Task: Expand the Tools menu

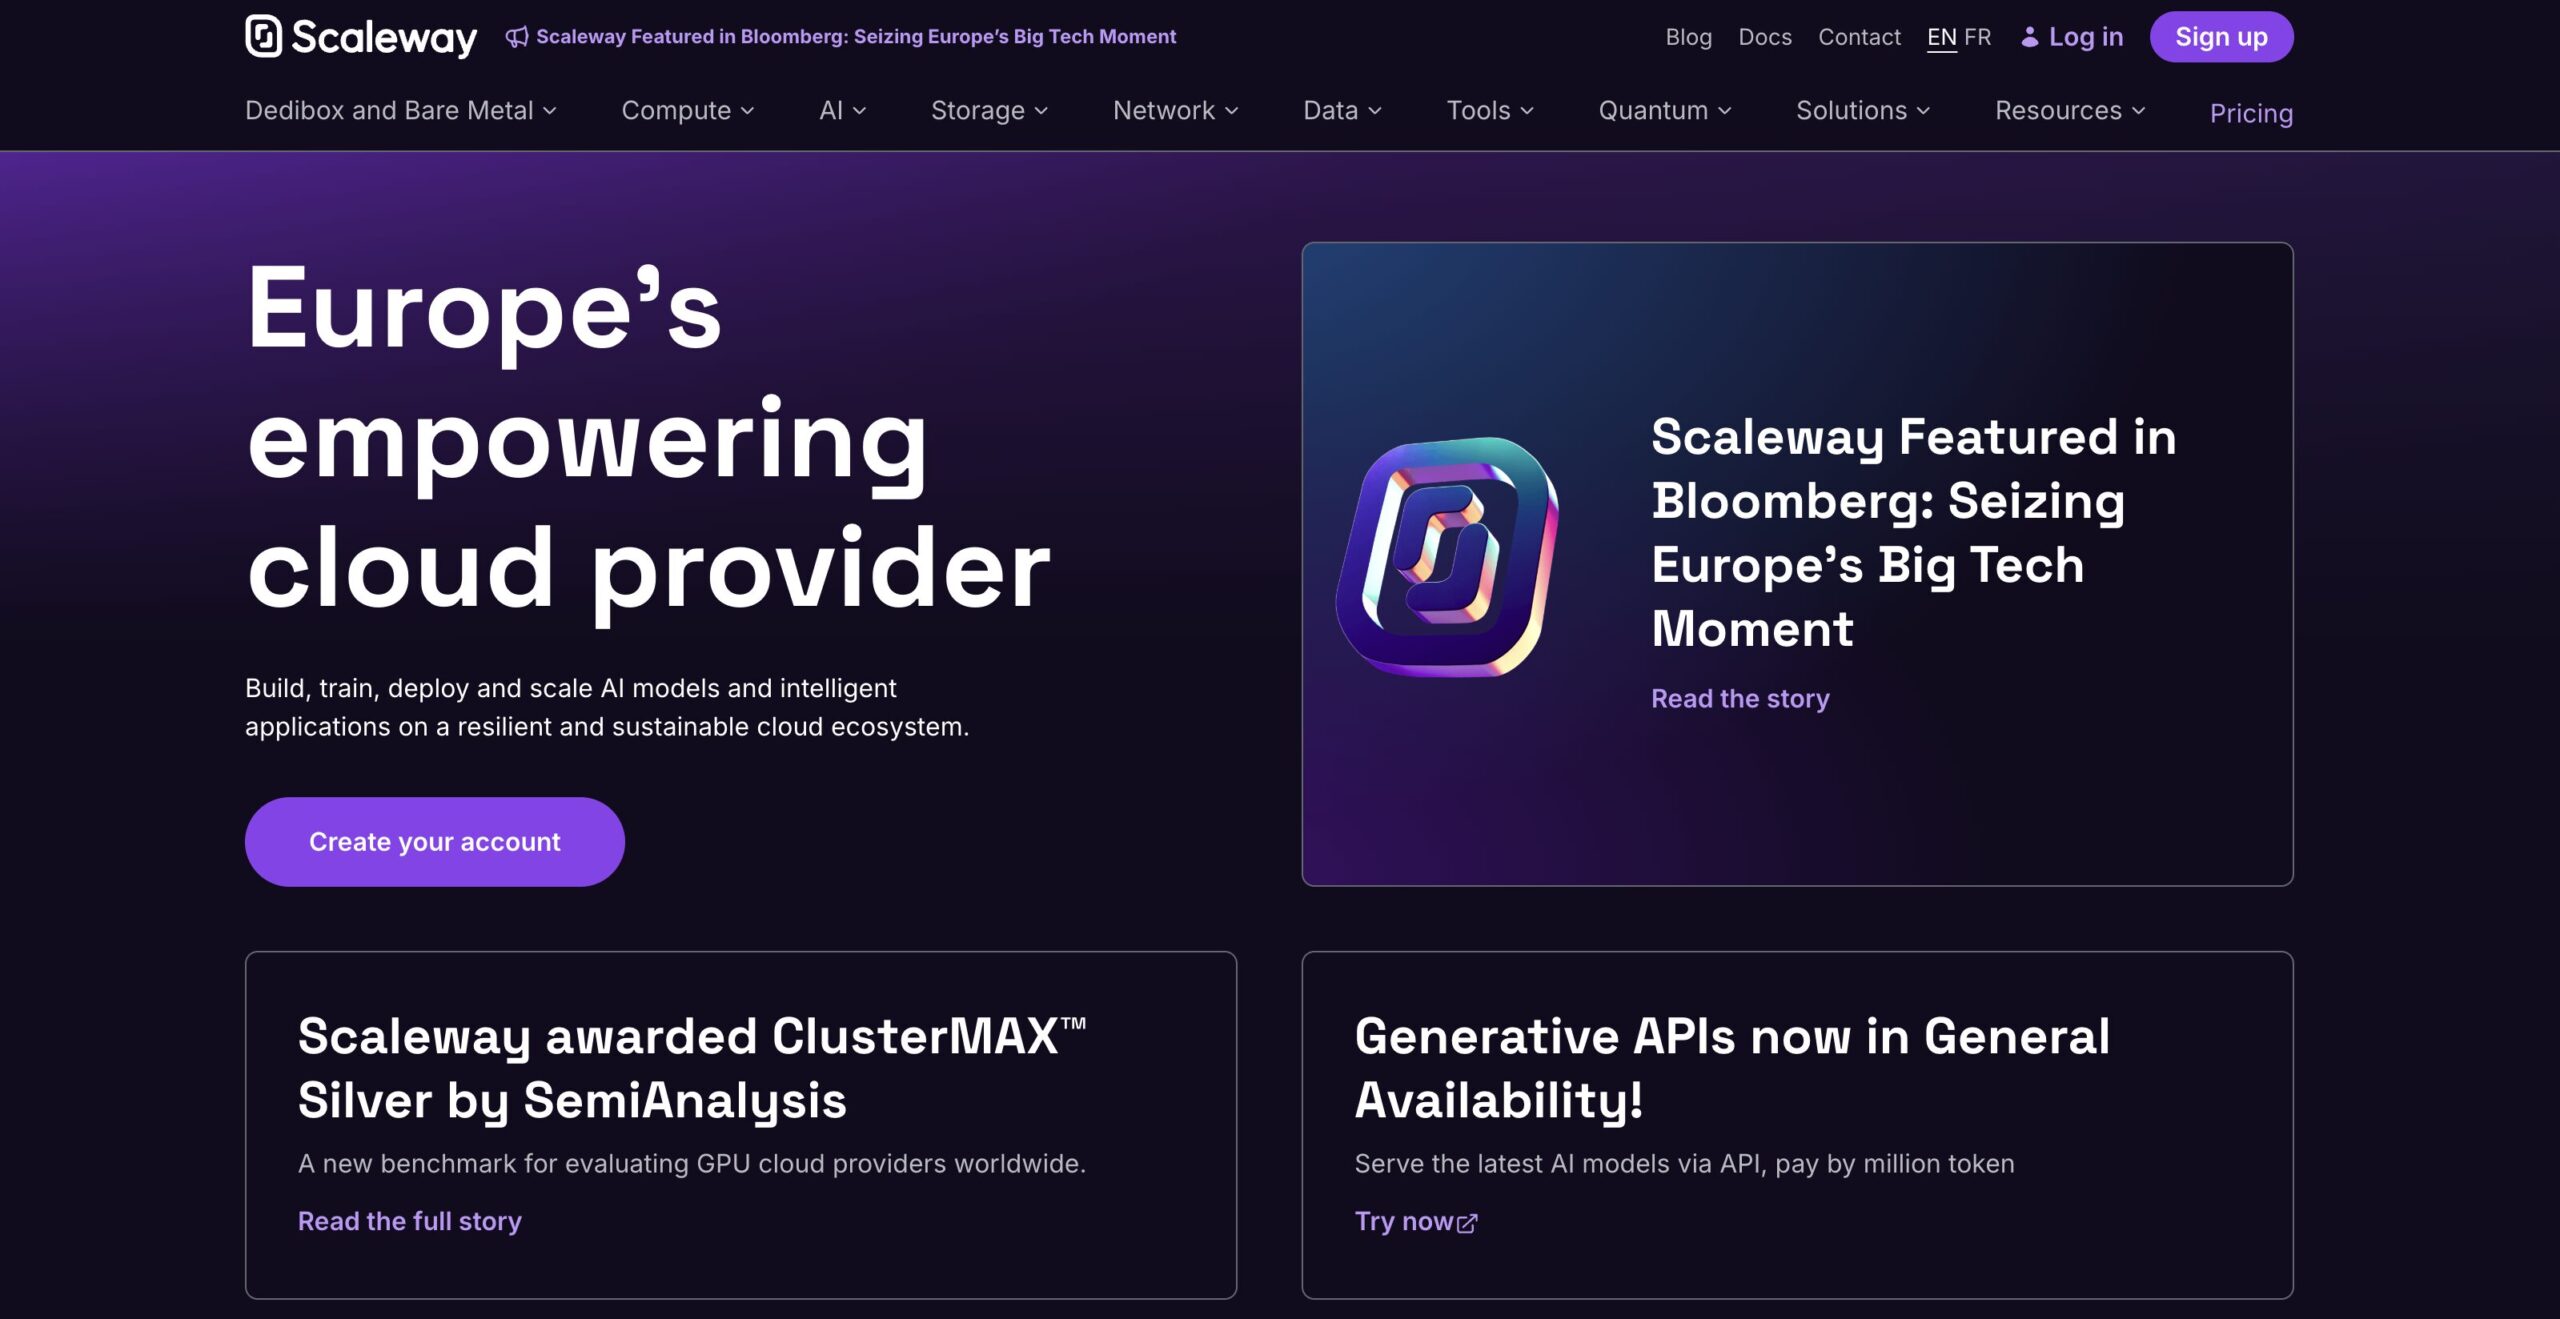Action: pyautogui.click(x=1490, y=110)
